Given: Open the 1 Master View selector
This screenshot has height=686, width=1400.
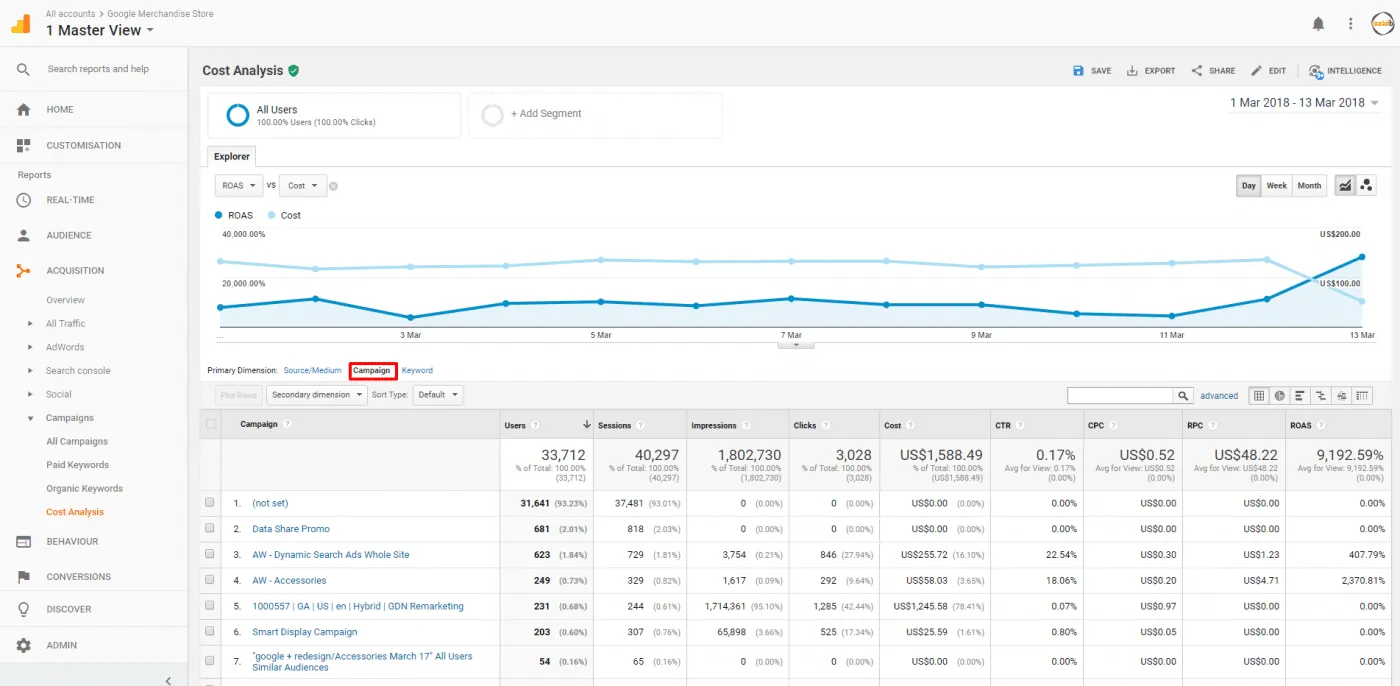Looking at the screenshot, I should [x=100, y=30].
